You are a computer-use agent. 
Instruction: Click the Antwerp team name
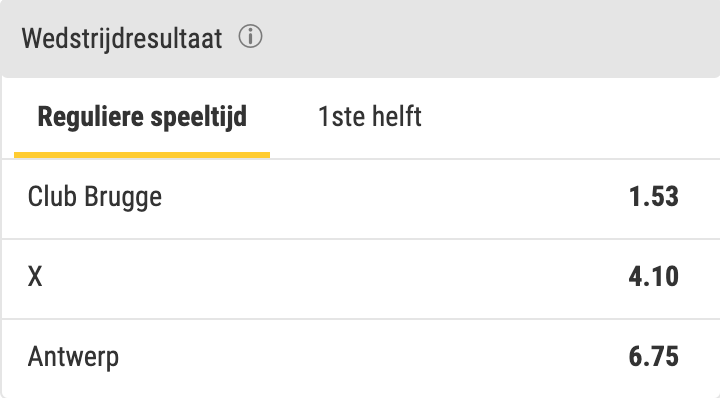point(73,357)
